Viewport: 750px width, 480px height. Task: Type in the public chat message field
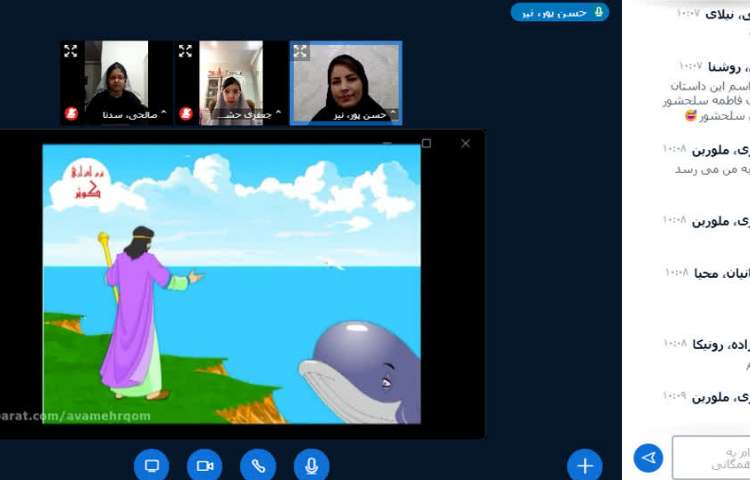pos(712,458)
